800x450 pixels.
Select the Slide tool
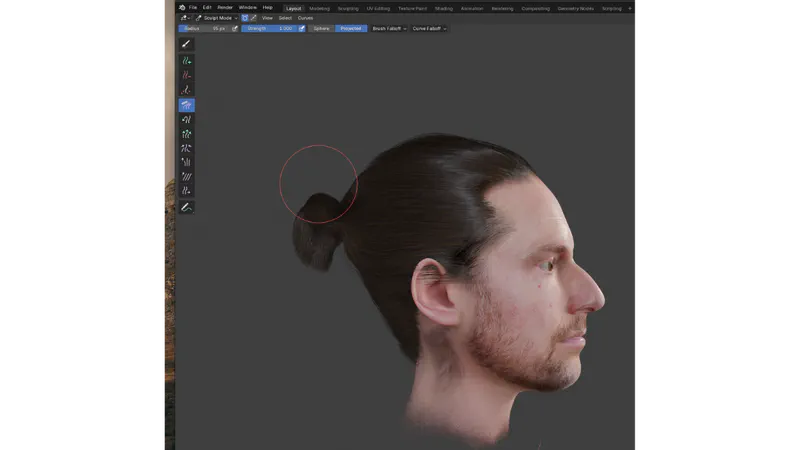coord(186,191)
